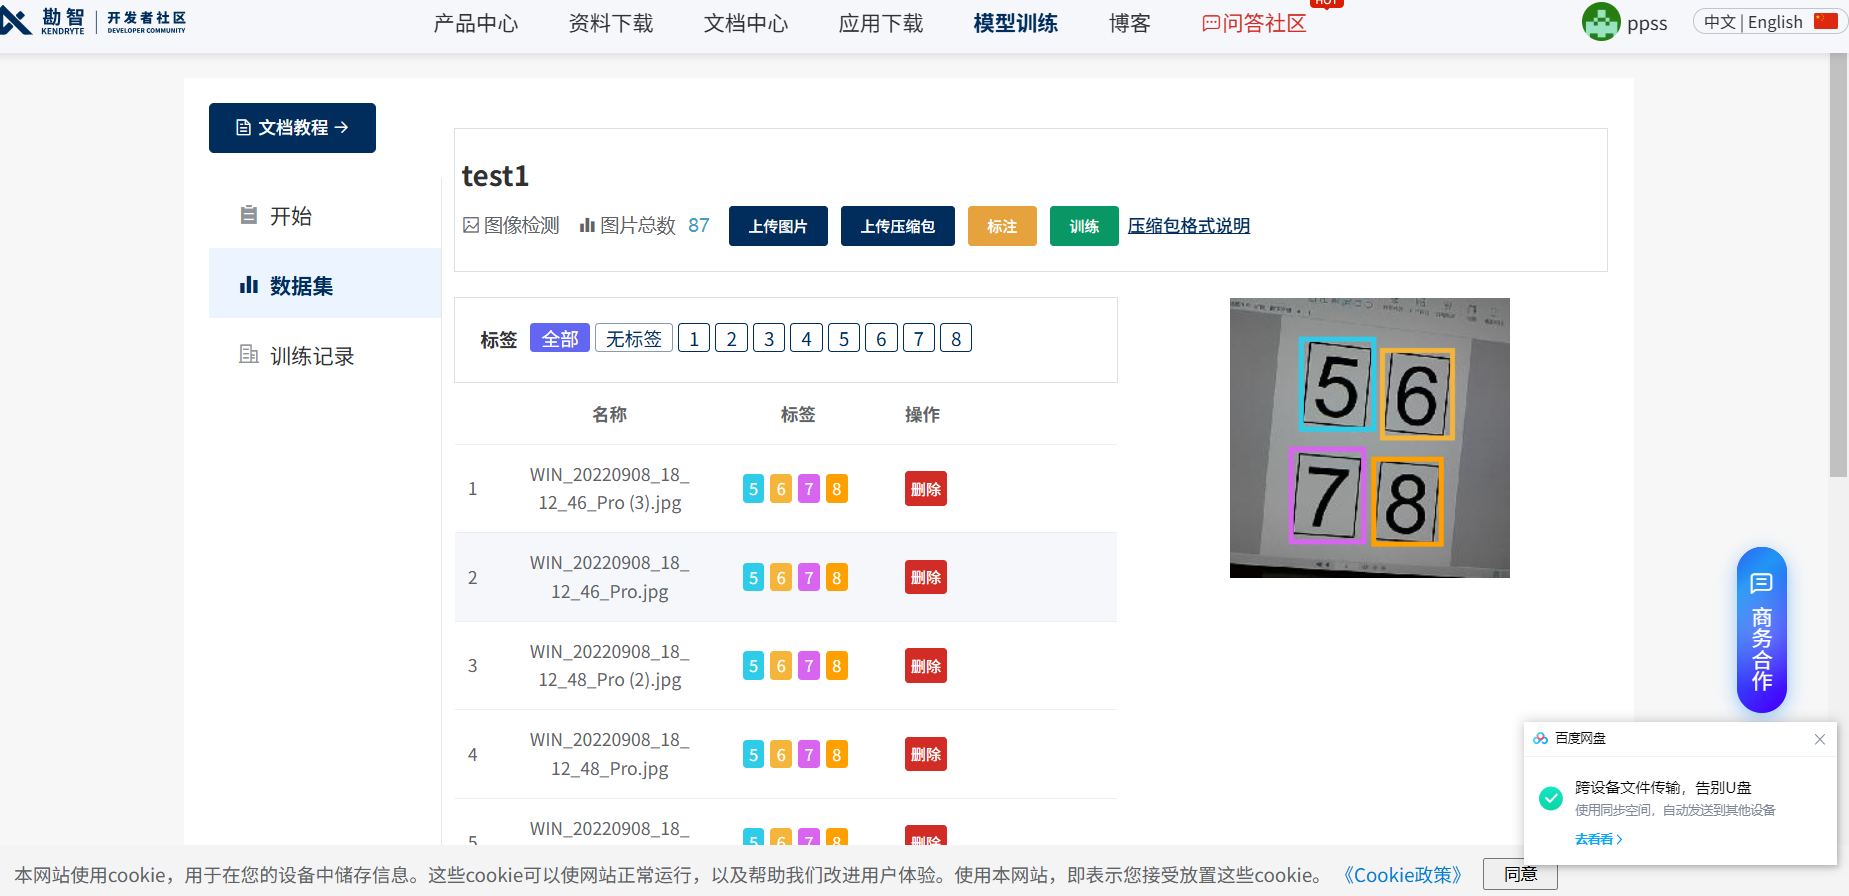Delete row 3 image with 删除
Screen dimensions: 1849x896
point(926,666)
